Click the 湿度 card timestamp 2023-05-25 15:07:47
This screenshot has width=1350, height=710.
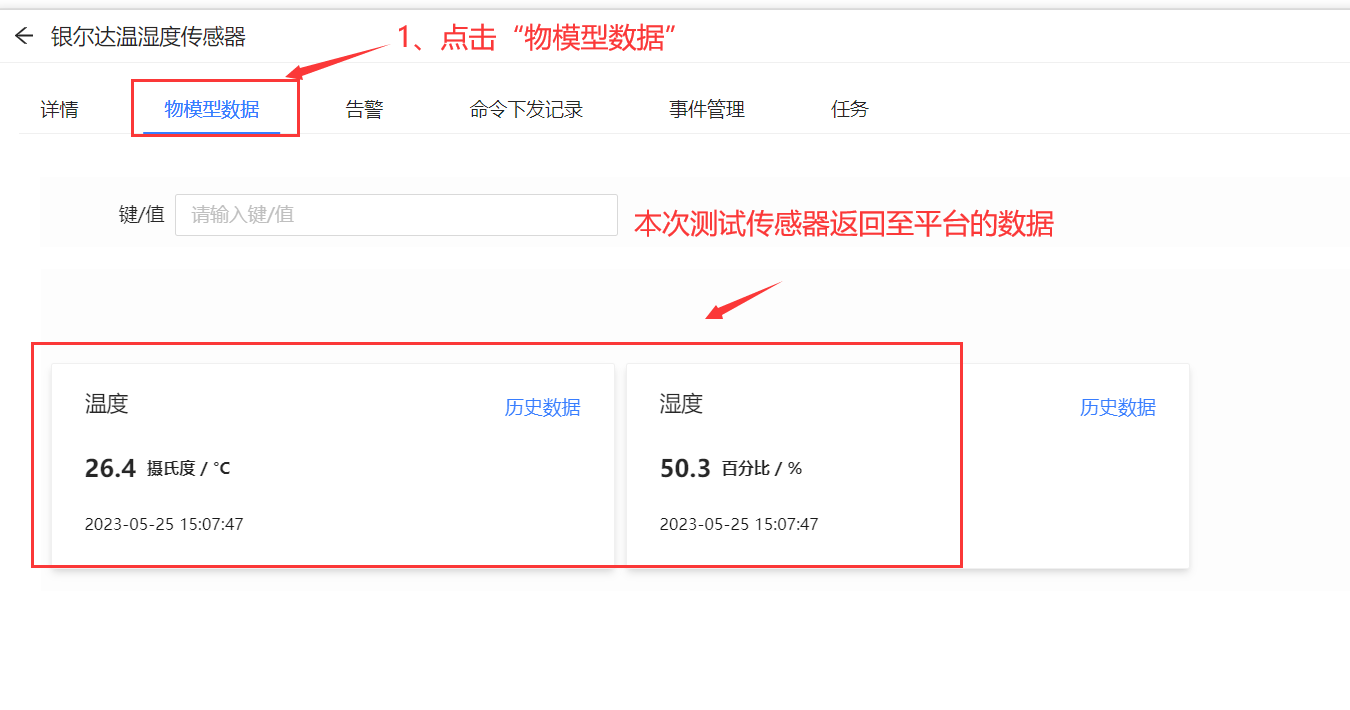(739, 524)
